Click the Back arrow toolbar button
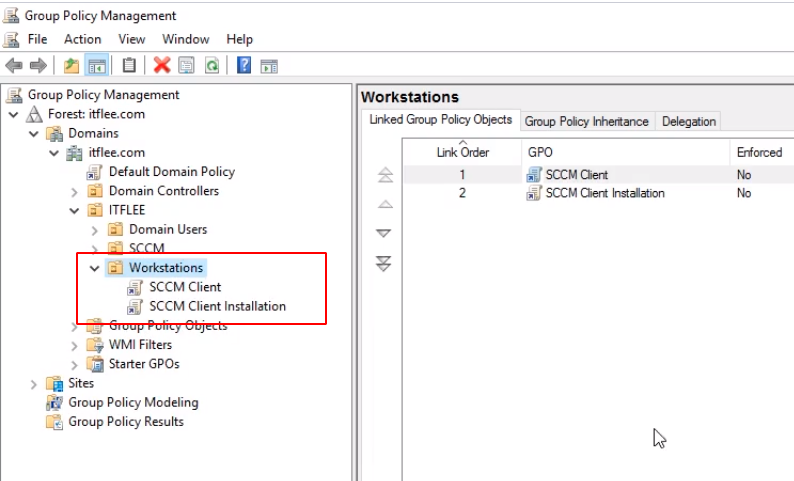794x481 pixels. (x=14, y=65)
